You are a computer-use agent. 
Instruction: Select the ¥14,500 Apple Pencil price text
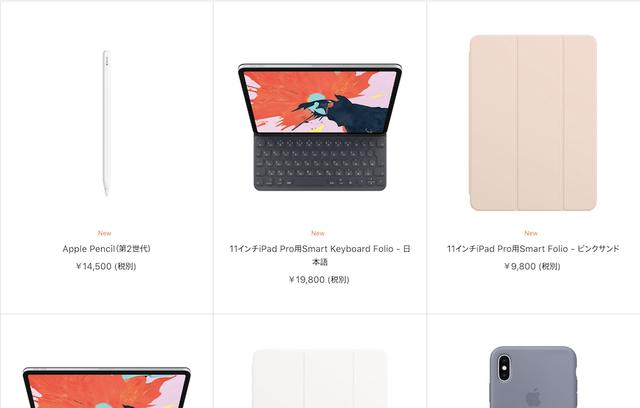pyautogui.click(x=106, y=266)
